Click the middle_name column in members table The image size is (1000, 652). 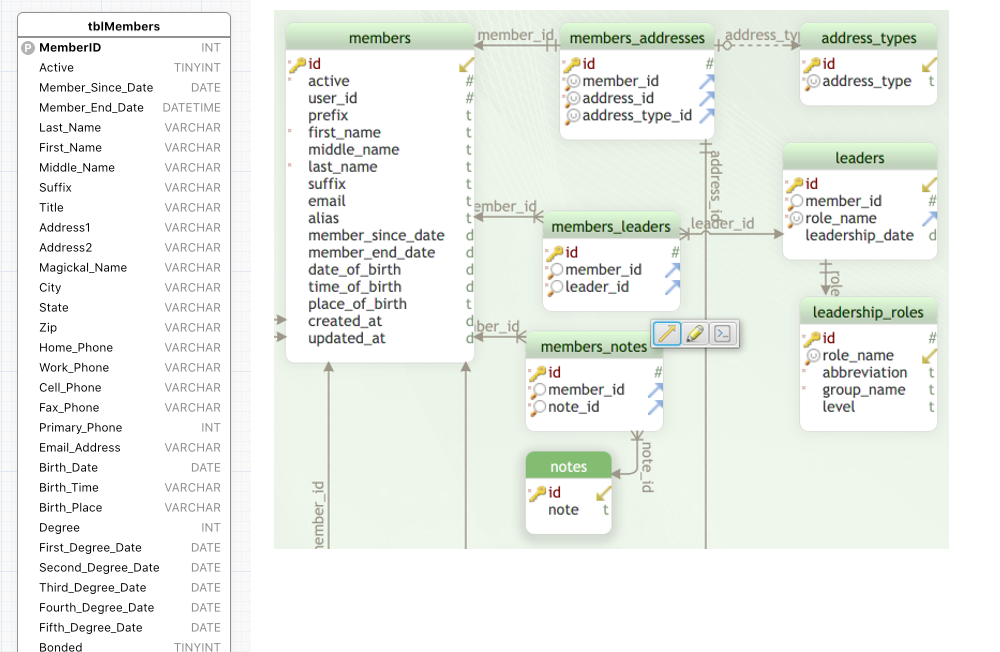[380, 150]
